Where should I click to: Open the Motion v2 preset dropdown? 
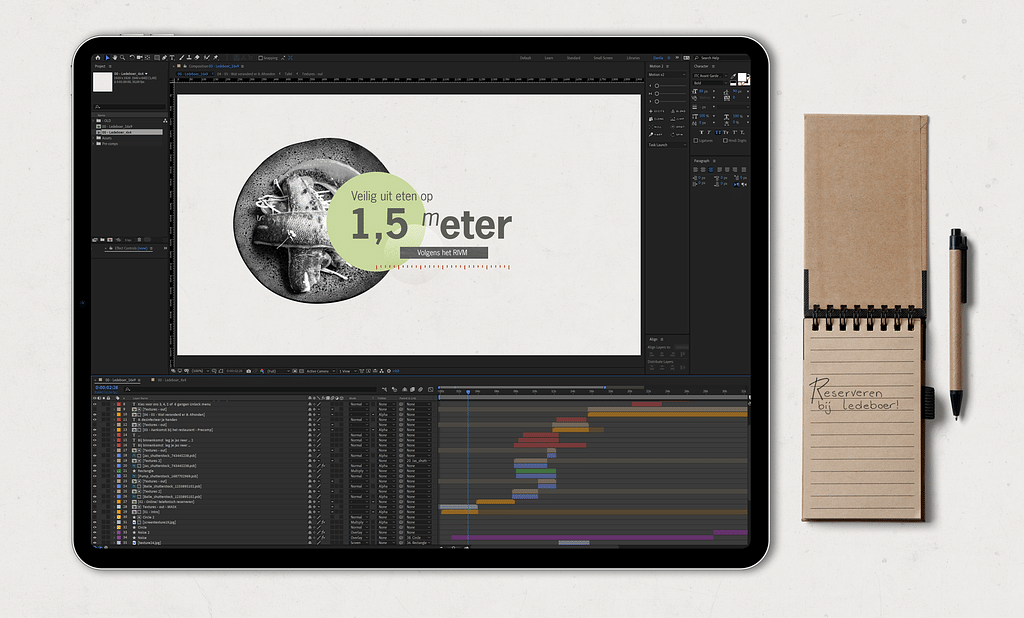(x=667, y=75)
